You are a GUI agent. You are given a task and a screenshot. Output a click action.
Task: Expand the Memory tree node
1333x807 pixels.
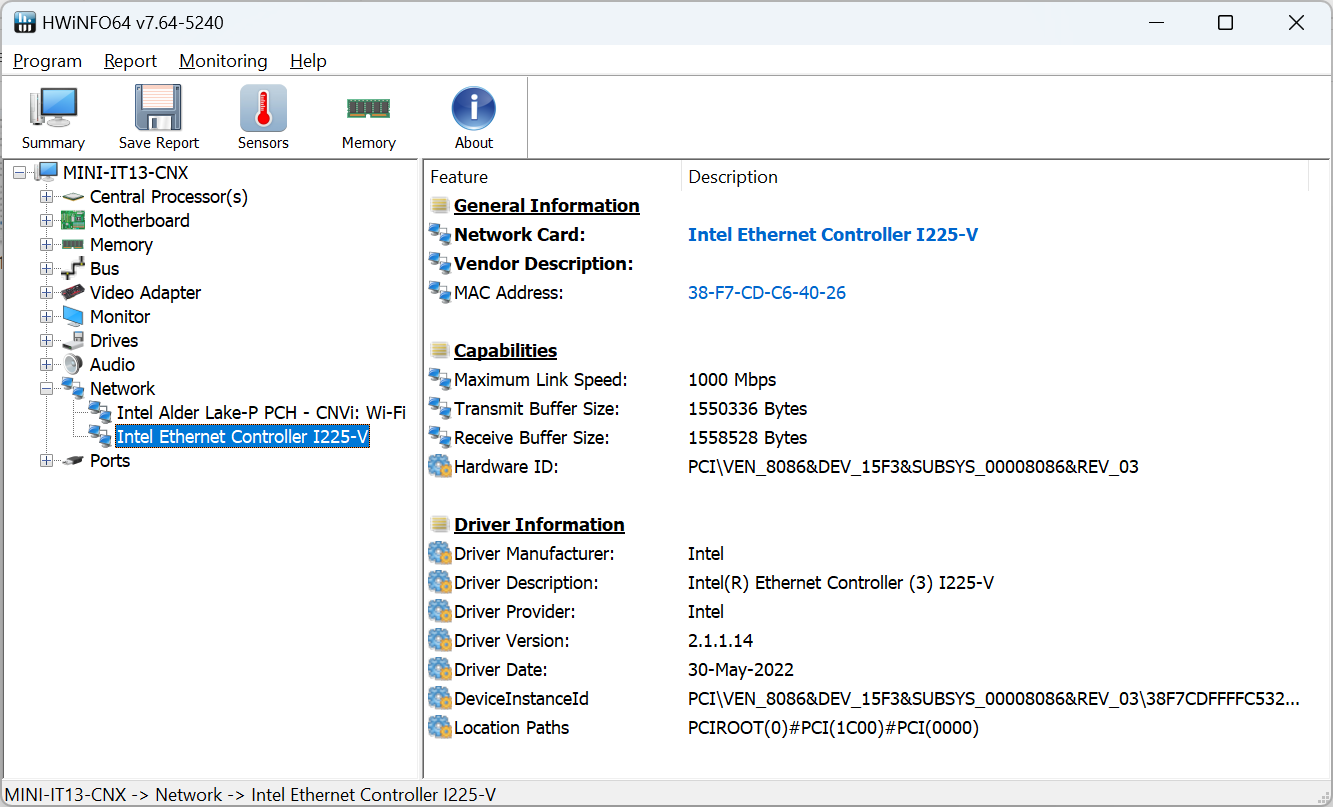click(x=46, y=244)
